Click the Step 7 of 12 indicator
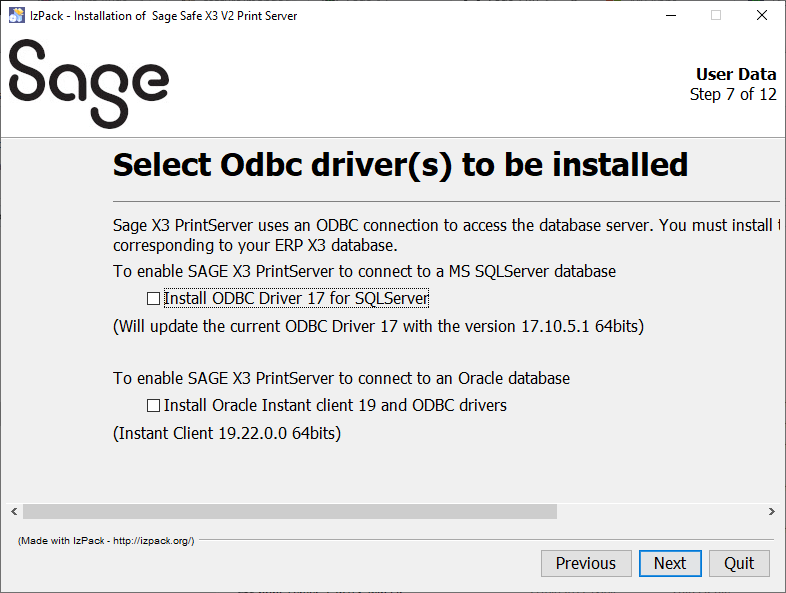The width and height of the screenshot is (786, 593). [x=733, y=95]
